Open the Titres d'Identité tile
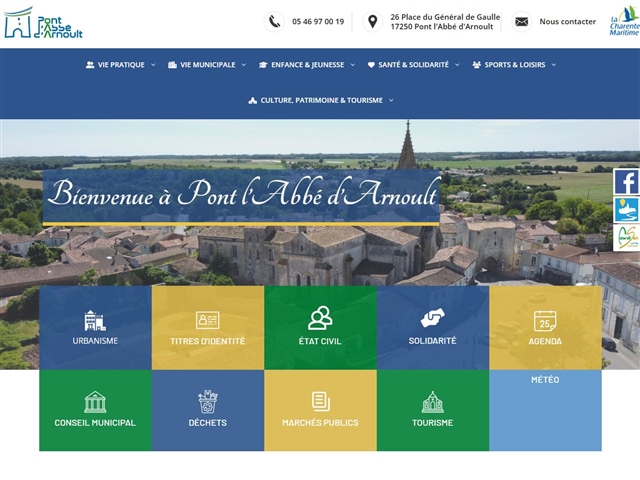640x480 pixels. 208,327
